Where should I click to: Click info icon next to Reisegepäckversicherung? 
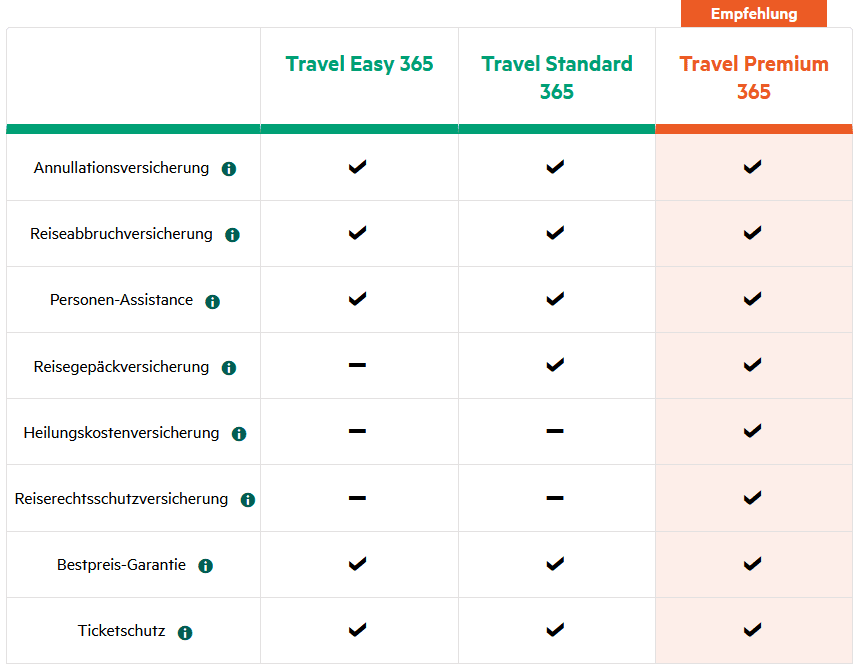(229, 368)
